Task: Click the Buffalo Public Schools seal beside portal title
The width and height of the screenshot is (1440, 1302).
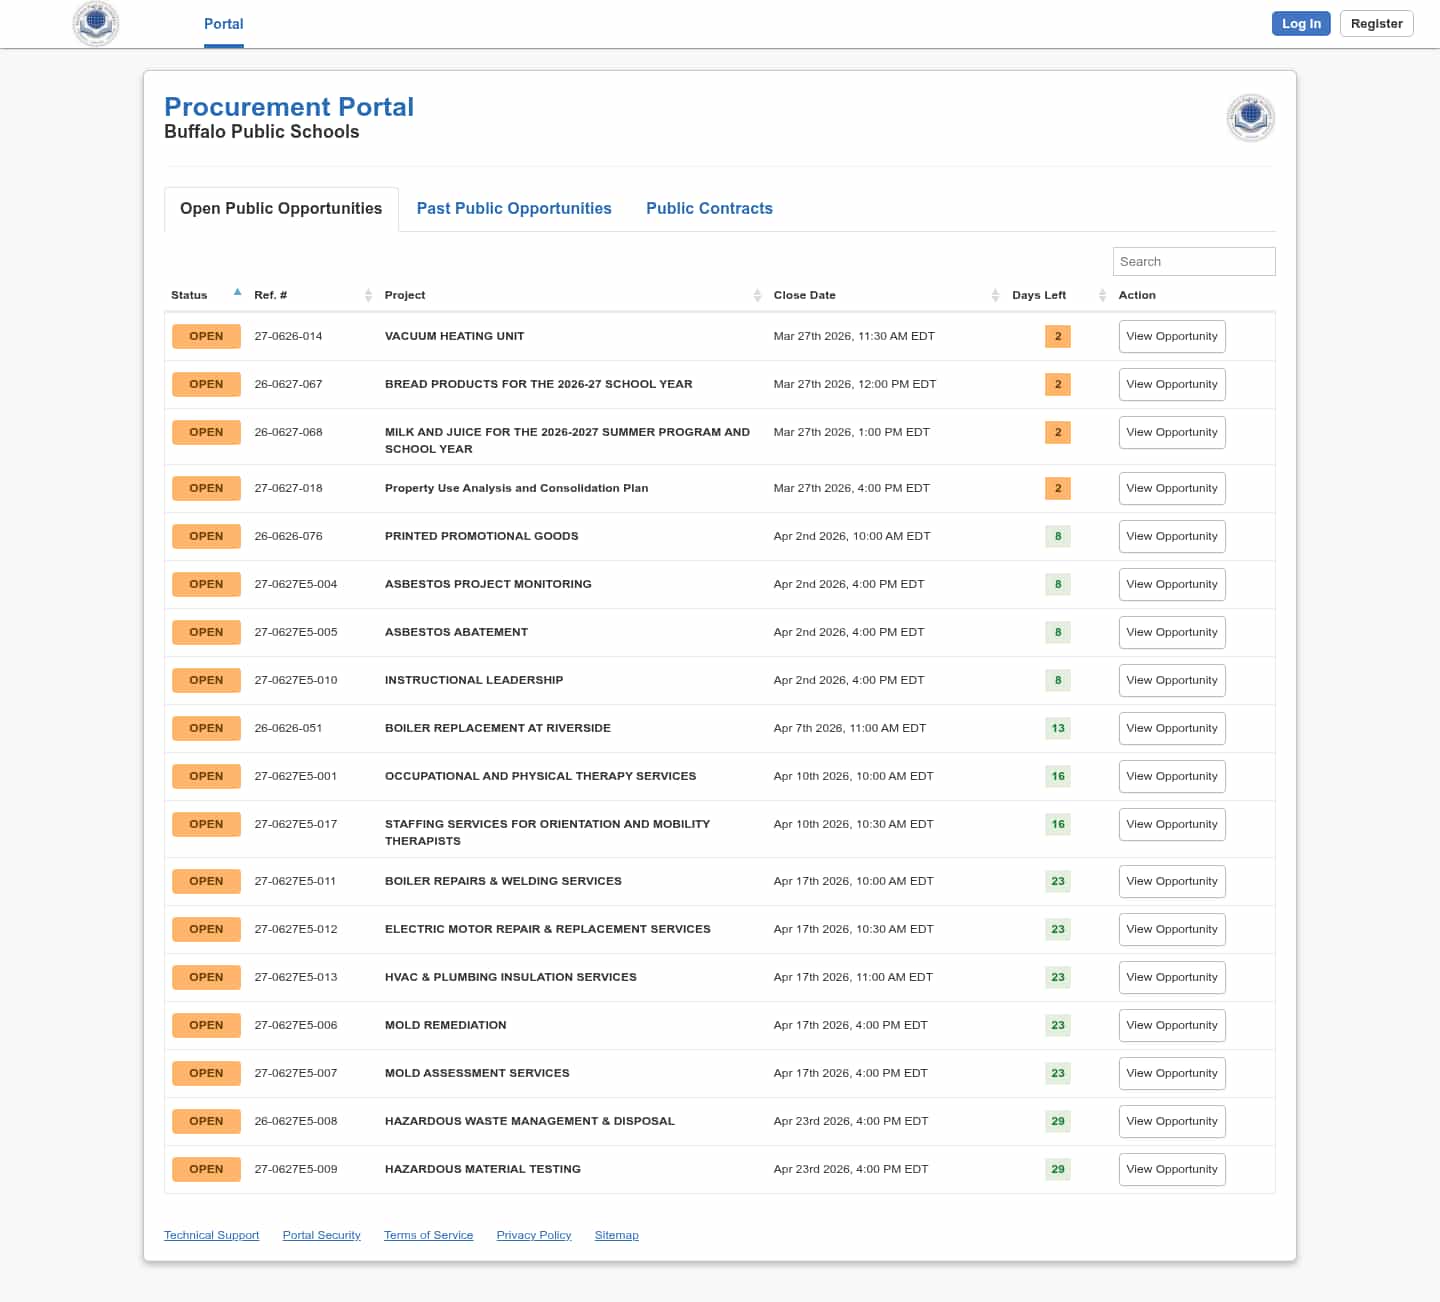Action: 1250,118
